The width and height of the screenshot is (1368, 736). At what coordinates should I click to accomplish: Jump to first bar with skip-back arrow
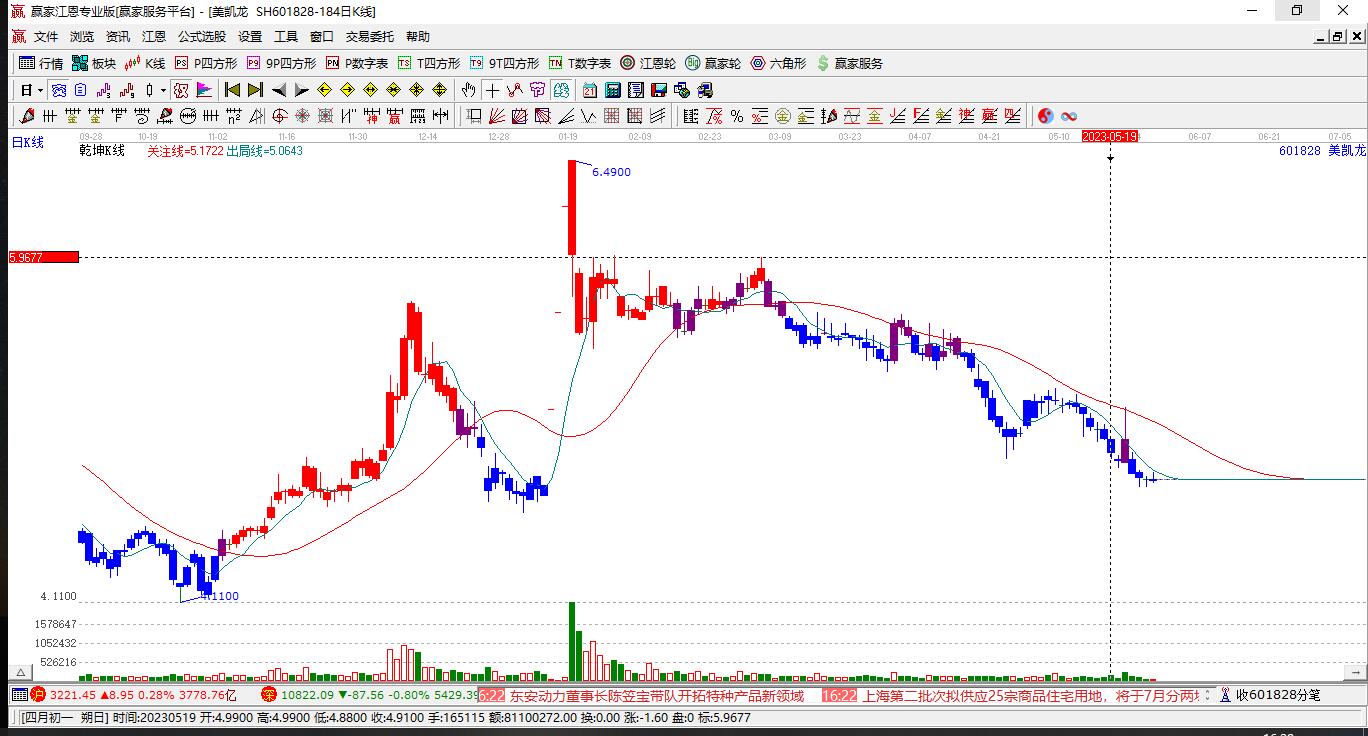pyautogui.click(x=232, y=90)
